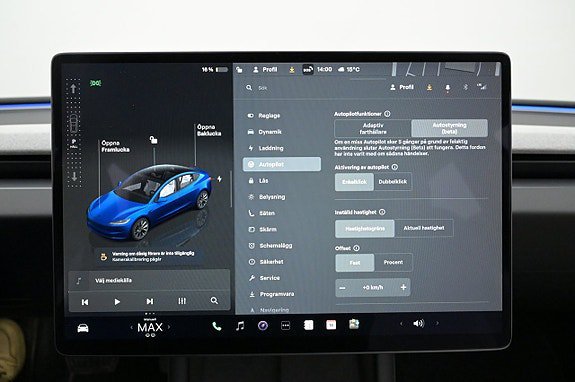Show info for Autopilotfunktioner

(387, 114)
